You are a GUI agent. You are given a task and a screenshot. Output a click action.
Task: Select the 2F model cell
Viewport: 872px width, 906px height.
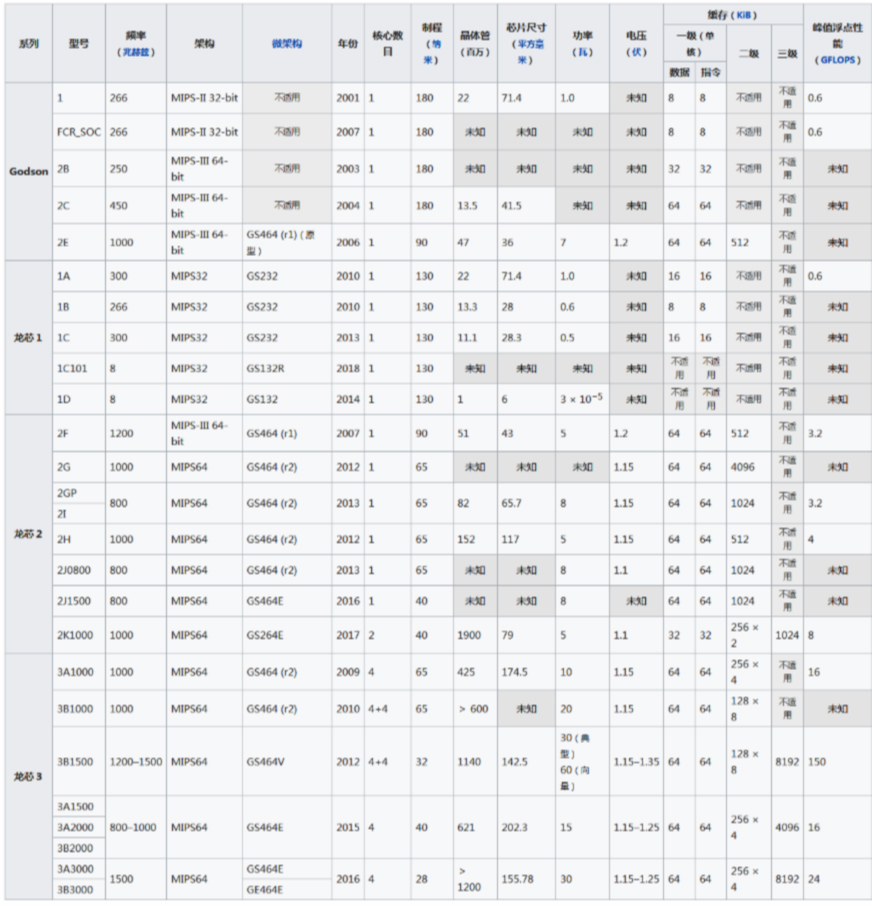tap(79, 433)
